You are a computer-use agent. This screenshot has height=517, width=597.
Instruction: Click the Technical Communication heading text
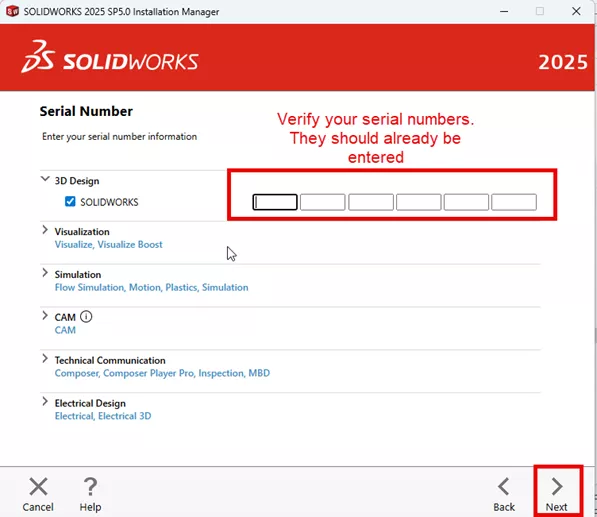(110, 360)
